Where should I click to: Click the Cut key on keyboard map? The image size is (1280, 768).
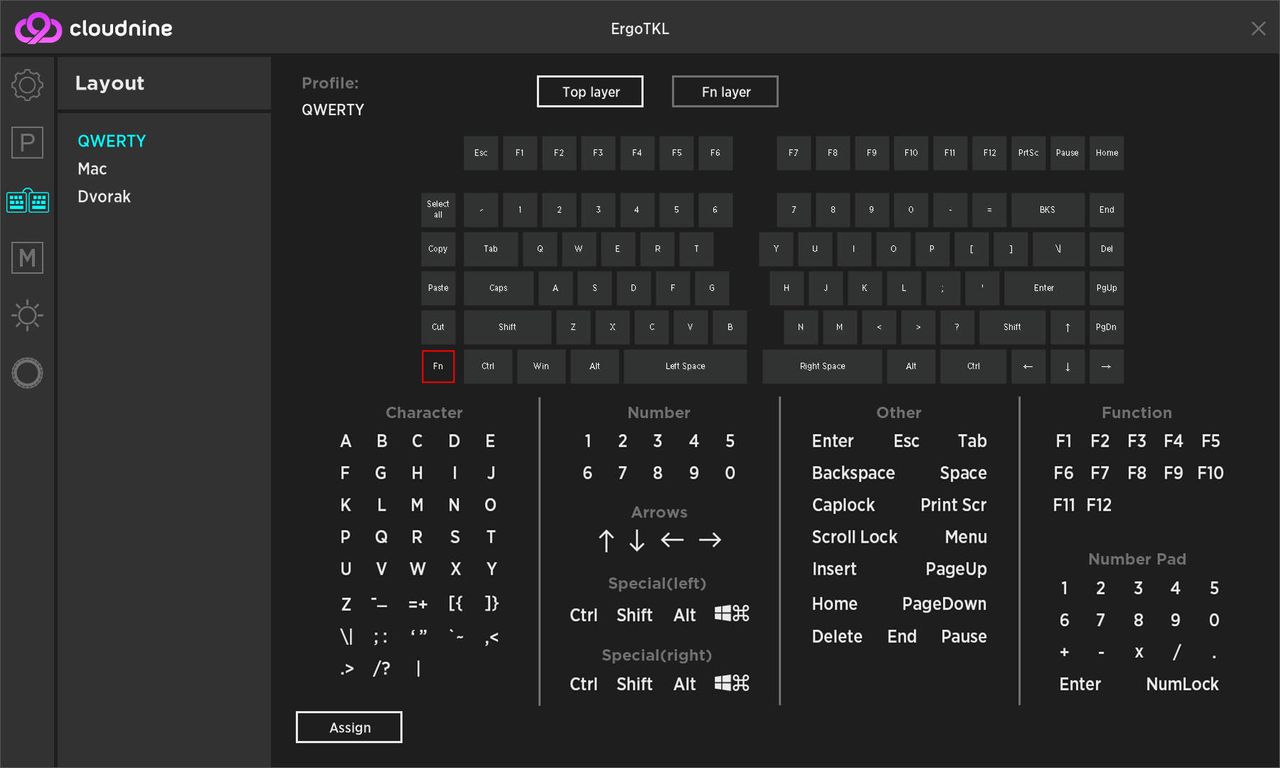(438, 327)
